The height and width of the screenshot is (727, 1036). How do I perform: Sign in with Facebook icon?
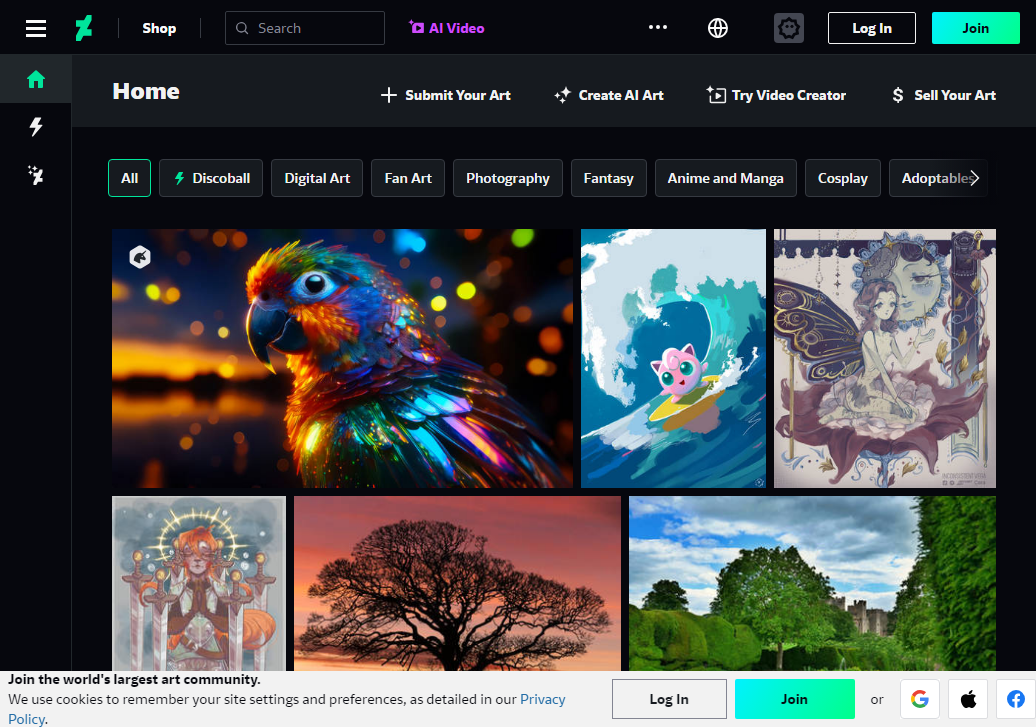1016,699
